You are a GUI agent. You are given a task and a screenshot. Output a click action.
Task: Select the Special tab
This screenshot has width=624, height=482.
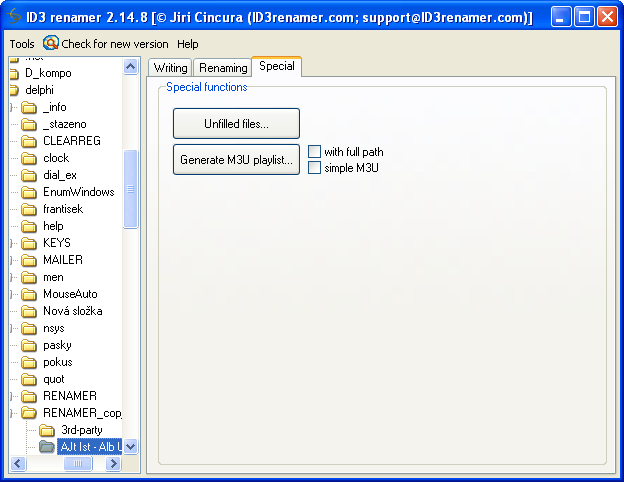pos(277,66)
